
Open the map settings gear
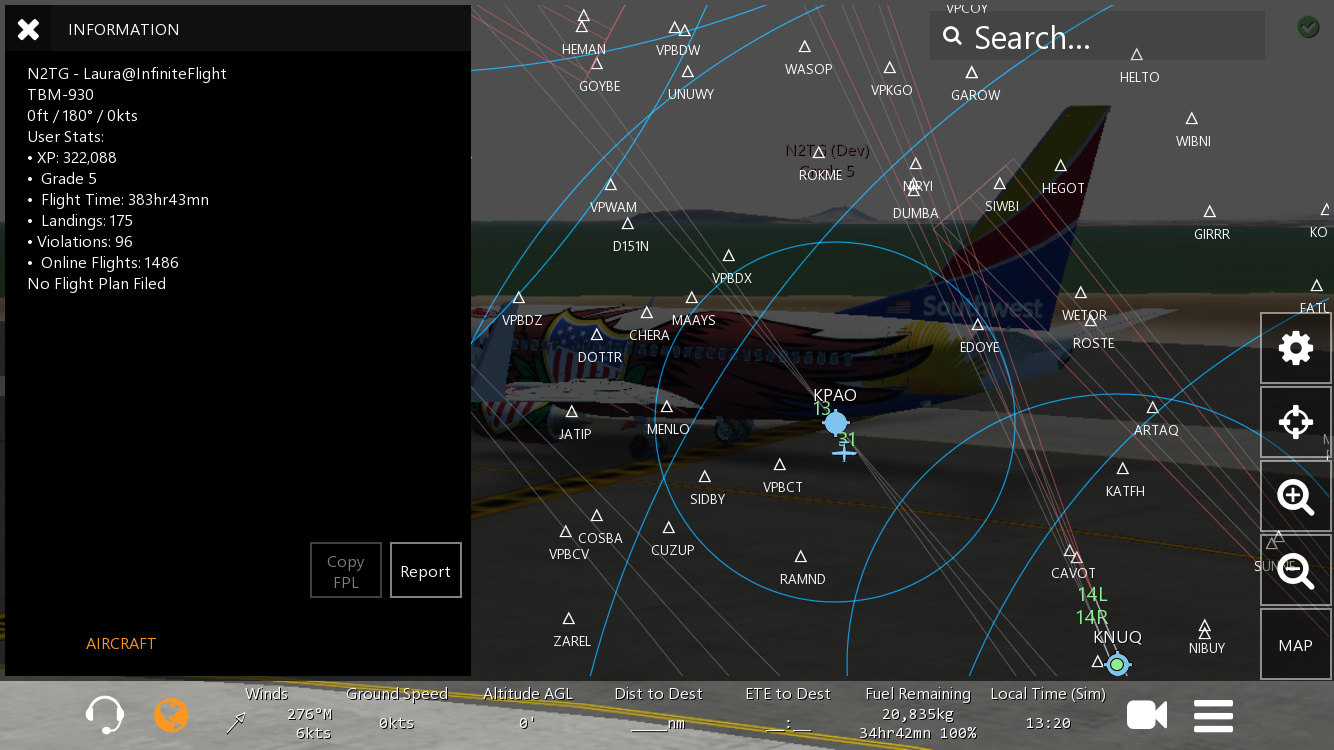(1296, 348)
